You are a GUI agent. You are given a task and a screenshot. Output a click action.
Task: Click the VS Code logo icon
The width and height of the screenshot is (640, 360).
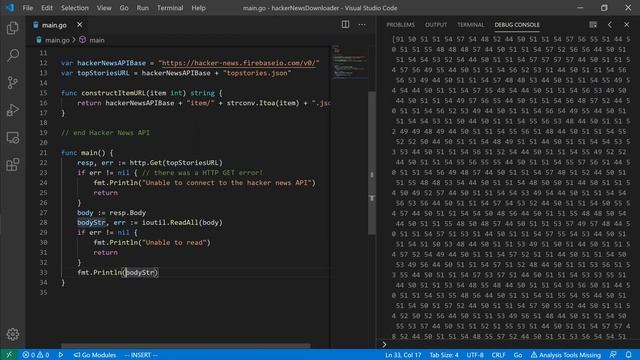click(10, 8)
